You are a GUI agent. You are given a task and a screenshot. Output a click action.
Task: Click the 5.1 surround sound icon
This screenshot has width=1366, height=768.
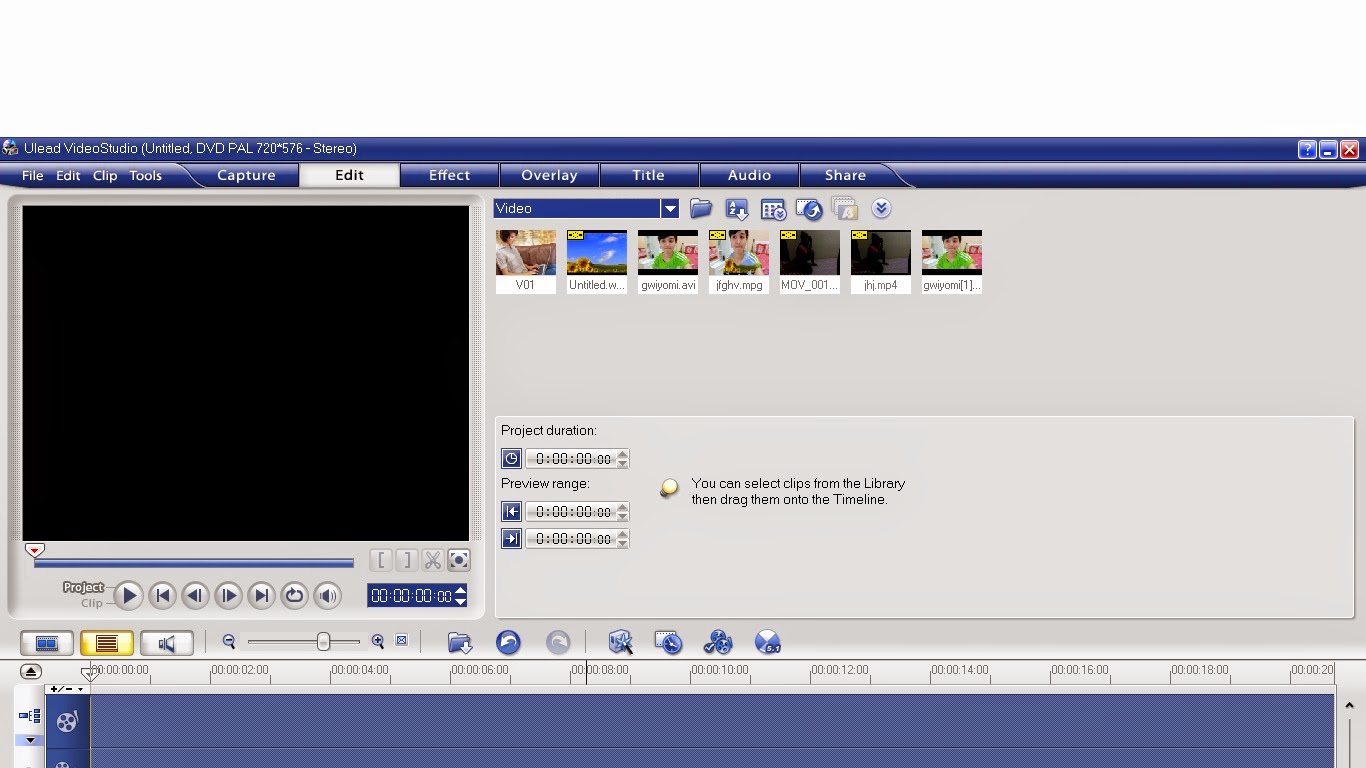click(x=768, y=643)
